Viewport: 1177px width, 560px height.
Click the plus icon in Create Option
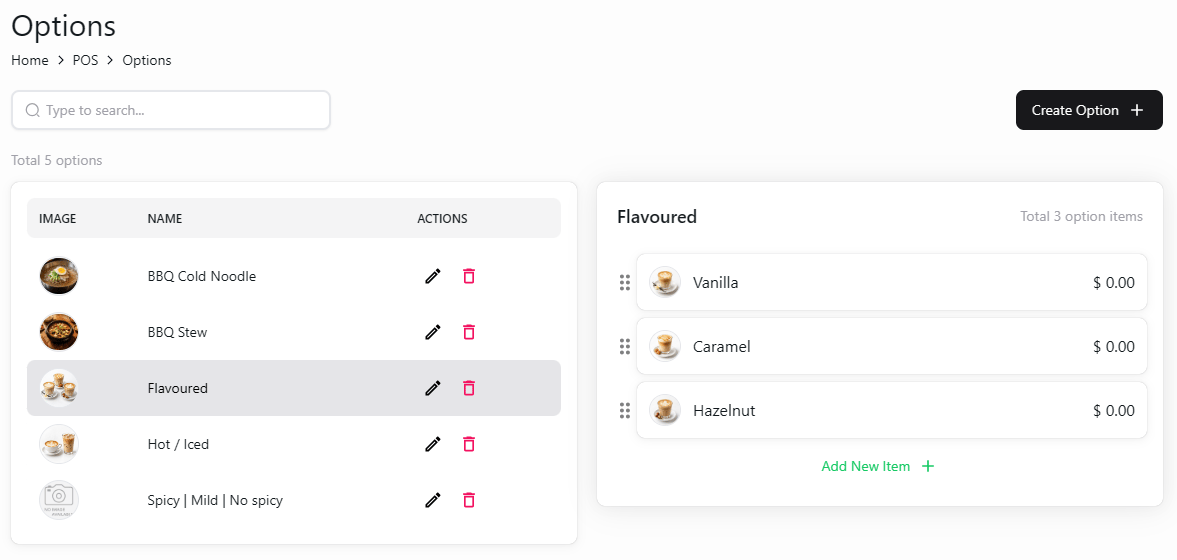[1137, 110]
